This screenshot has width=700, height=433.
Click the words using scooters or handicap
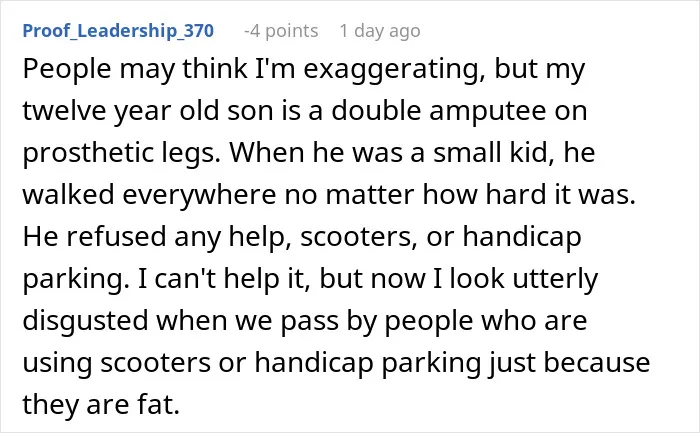[x=198, y=363]
